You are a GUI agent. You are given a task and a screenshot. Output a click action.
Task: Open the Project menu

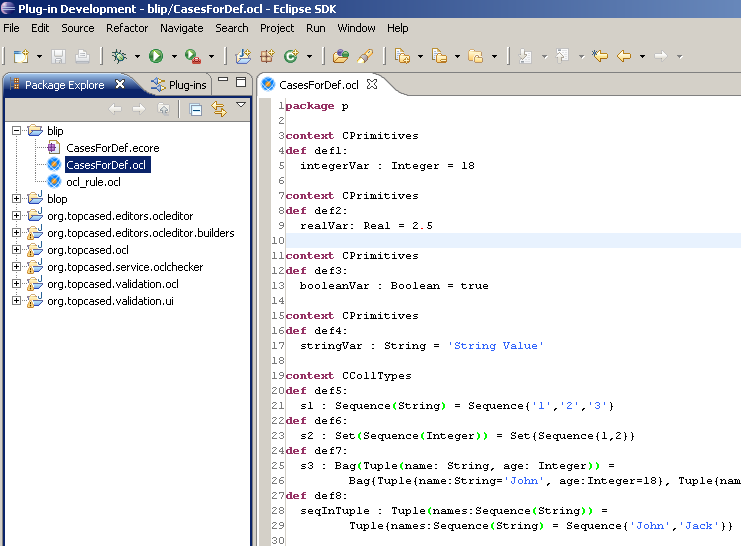(277, 28)
